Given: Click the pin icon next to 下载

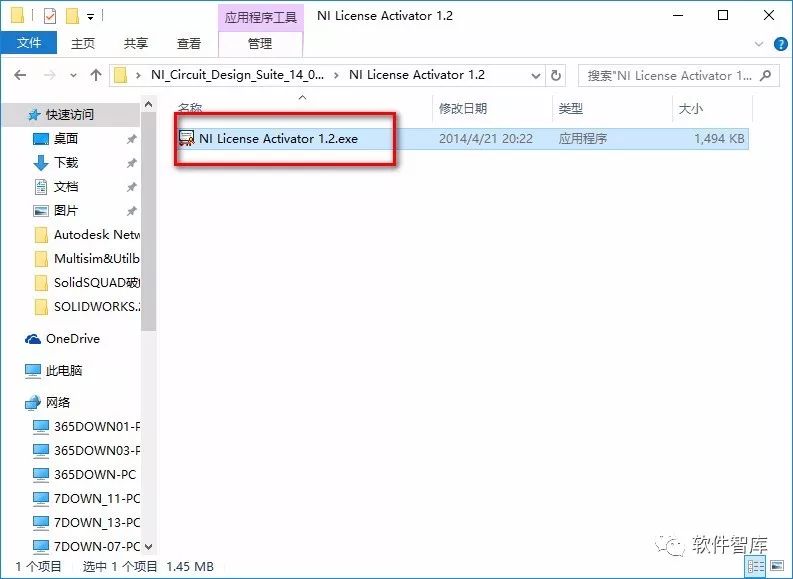Looking at the screenshot, I should 131,163.
